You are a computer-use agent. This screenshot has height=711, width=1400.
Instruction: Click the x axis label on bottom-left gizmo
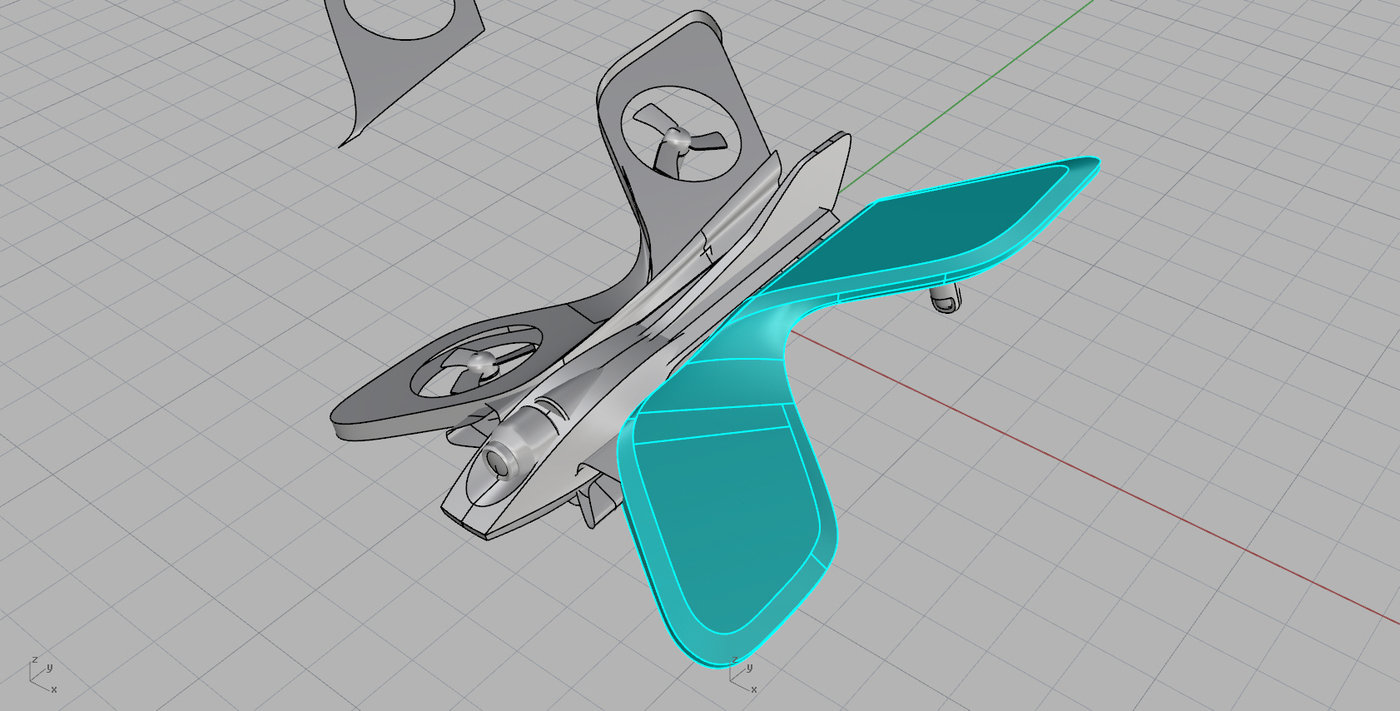(55, 690)
